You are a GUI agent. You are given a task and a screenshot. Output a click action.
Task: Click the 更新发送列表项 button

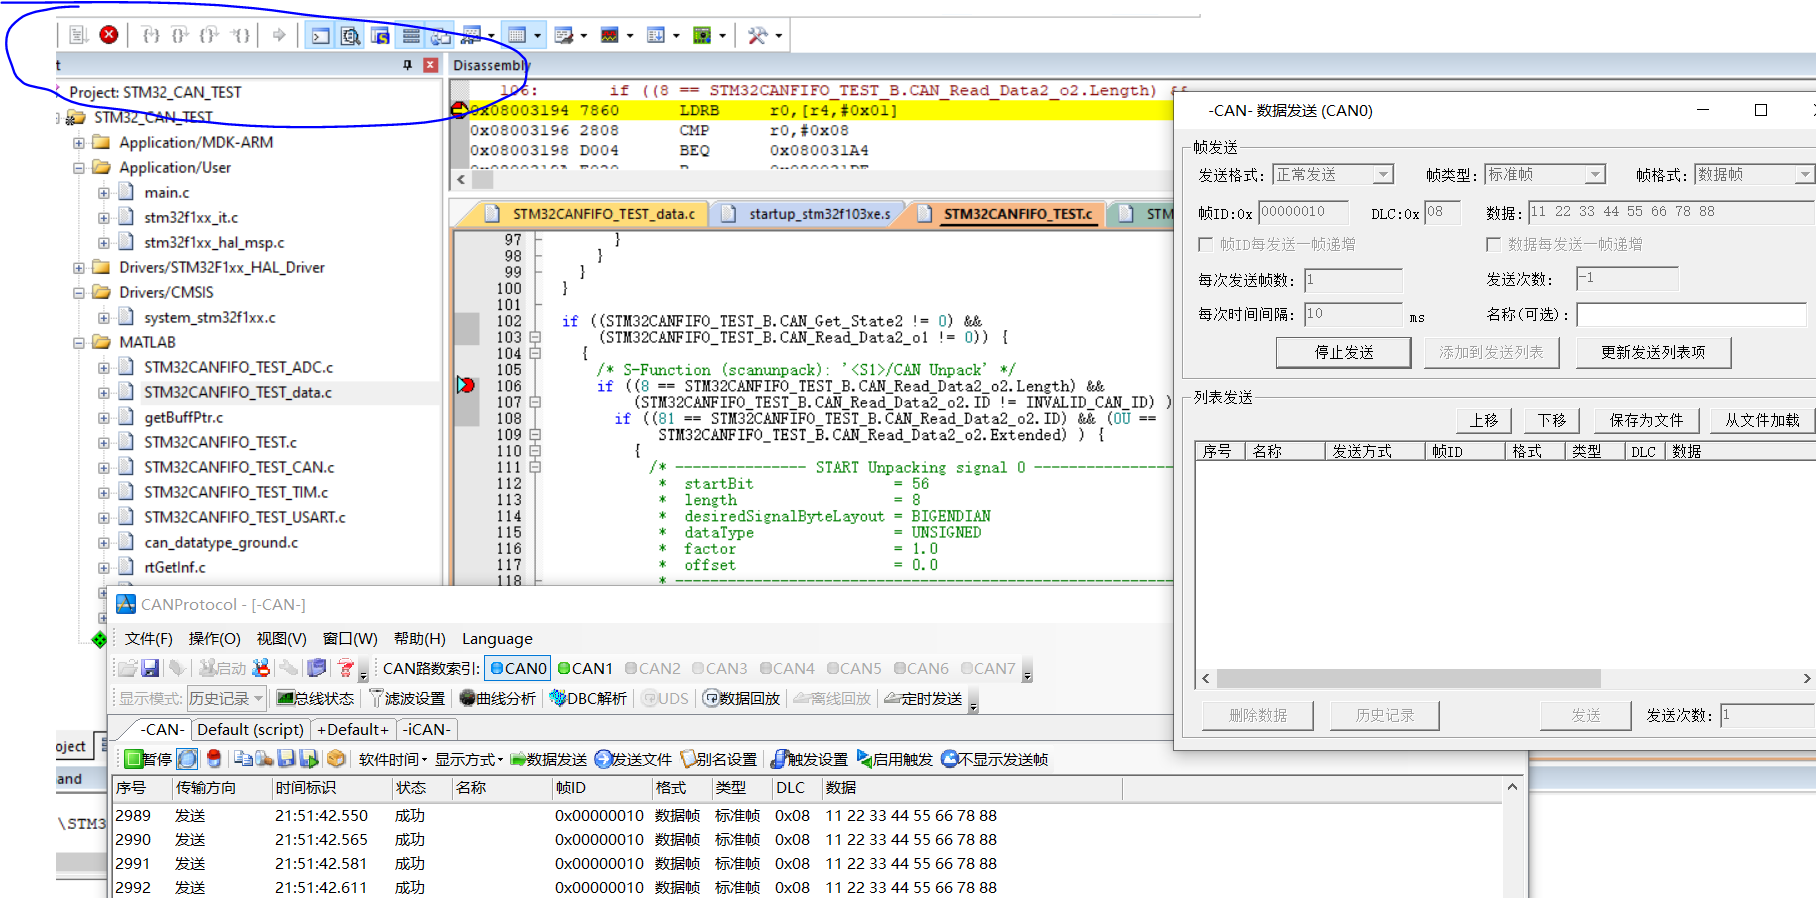(1653, 352)
